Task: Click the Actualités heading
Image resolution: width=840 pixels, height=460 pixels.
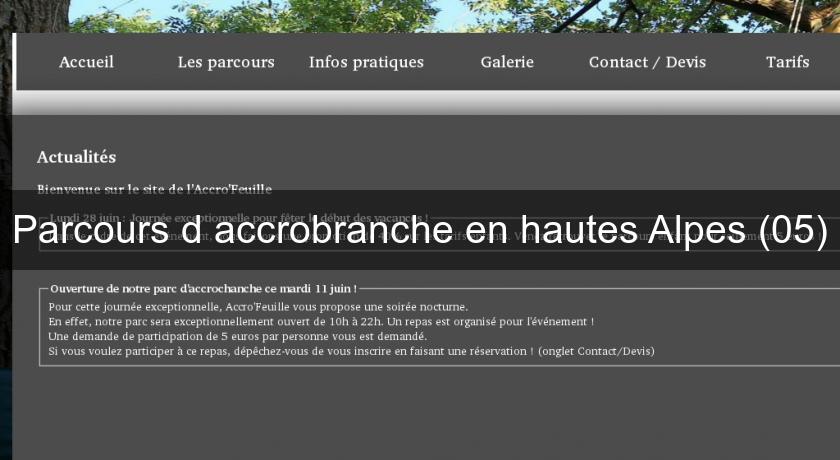Action: click(x=77, y=157)
